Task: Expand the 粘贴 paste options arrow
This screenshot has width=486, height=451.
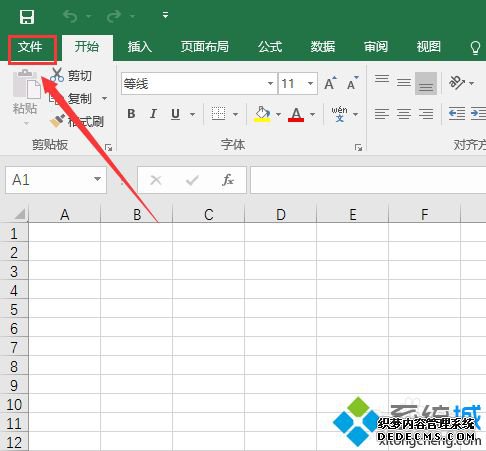Action: pyautogui.click(x=26, y=124)
